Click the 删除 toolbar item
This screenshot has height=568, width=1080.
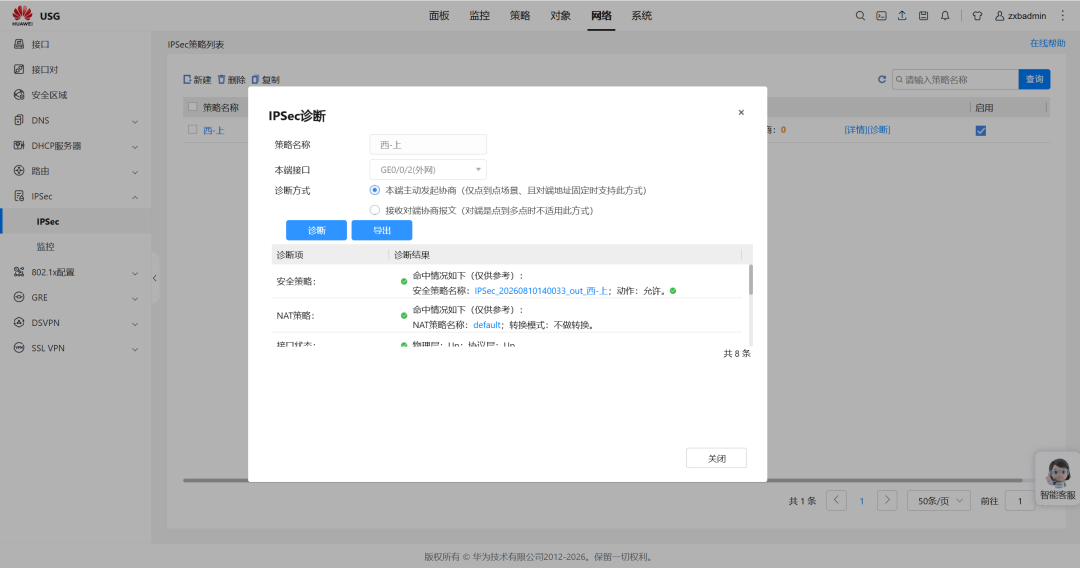tap(231, 80)
